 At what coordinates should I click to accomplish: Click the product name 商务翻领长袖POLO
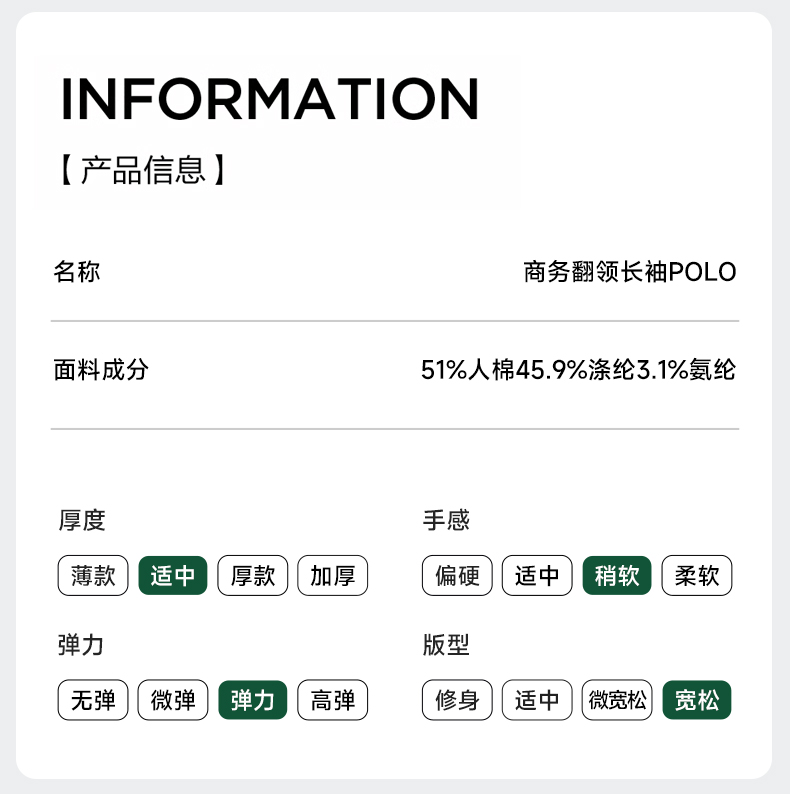[630, 272]
